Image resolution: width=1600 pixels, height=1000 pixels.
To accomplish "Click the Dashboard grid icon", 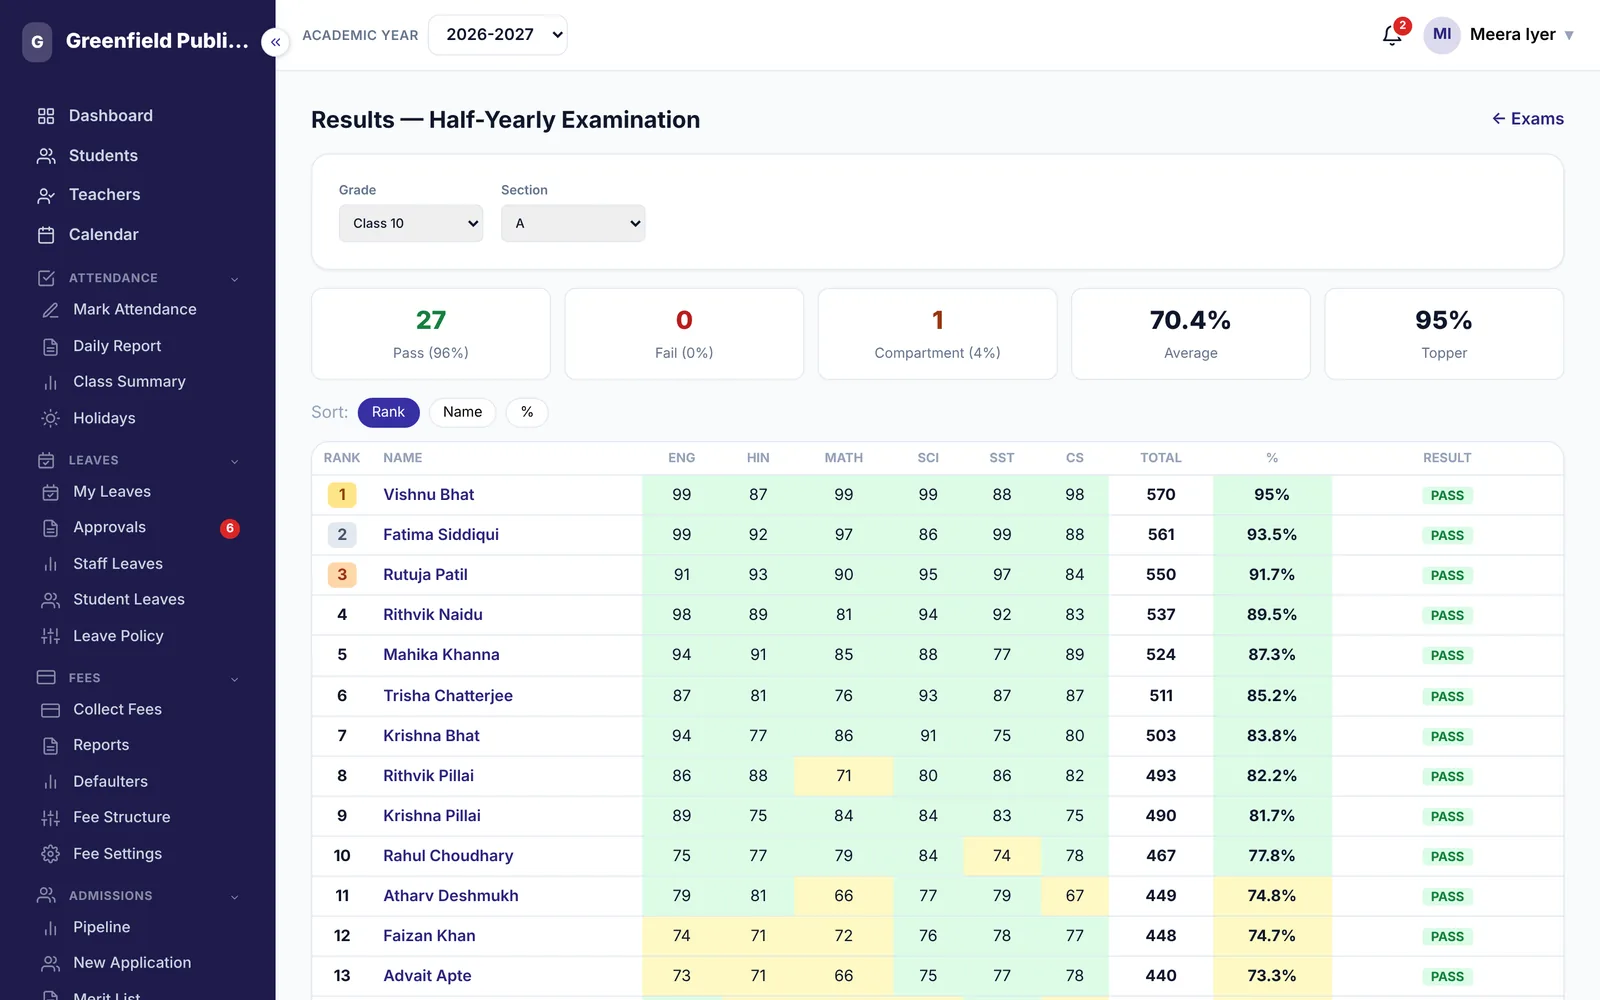I will (46, 116).
